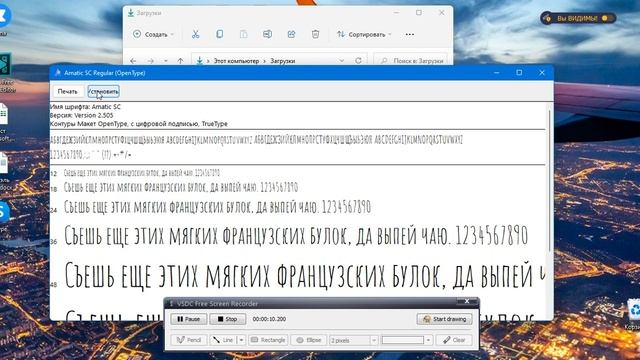Select Загрузки in the address breadcrumb
This screenshot has width=640, height=360.
pyautogui.click(x=282, y=61)
